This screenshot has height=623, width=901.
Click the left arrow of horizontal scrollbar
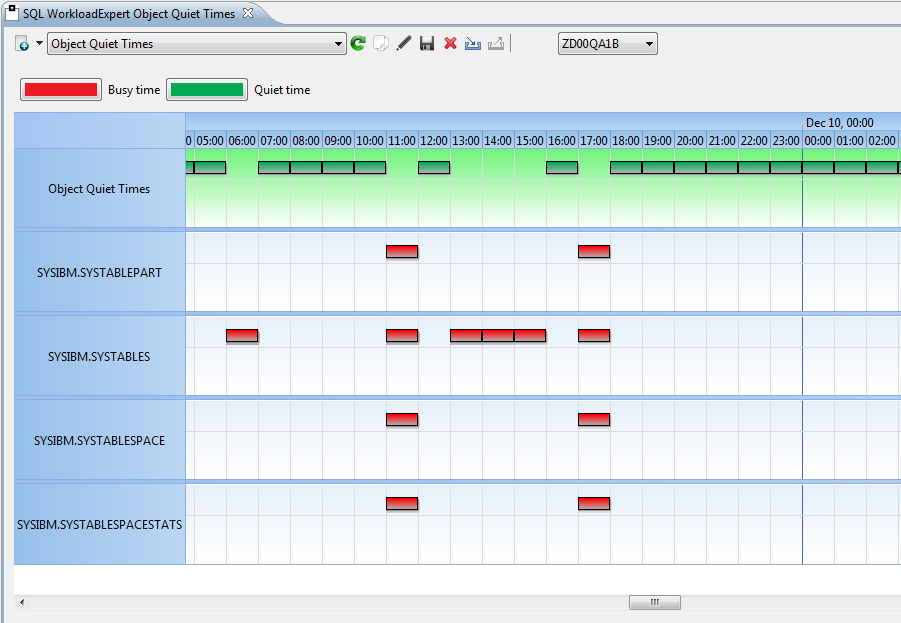tap(22, 603)
